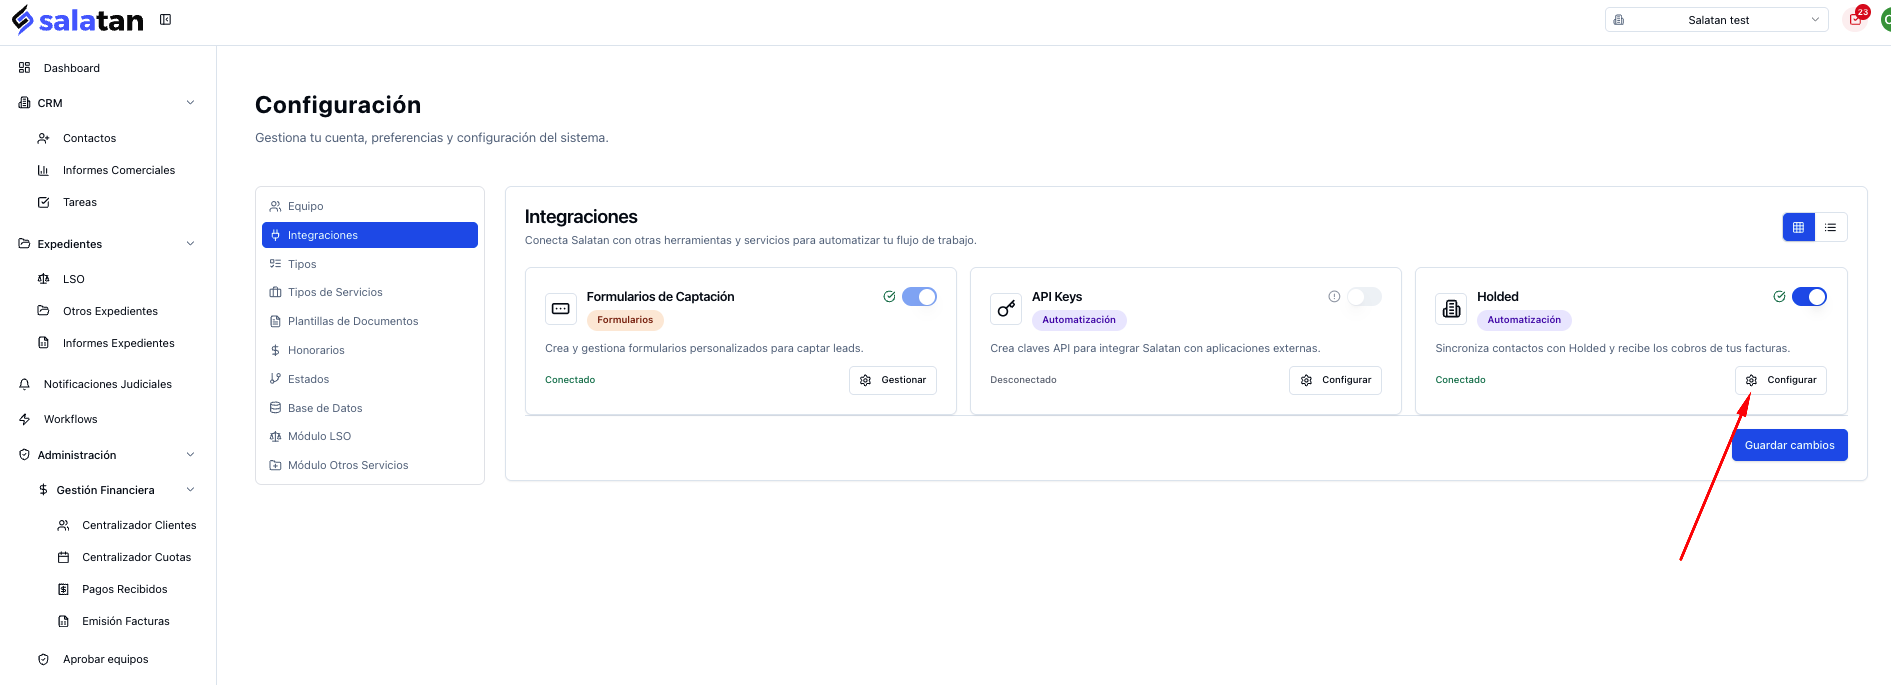Disable the Formularios de Captación toggle
The height and width of the screenshot is (685, 1891).
coord(919,296)
